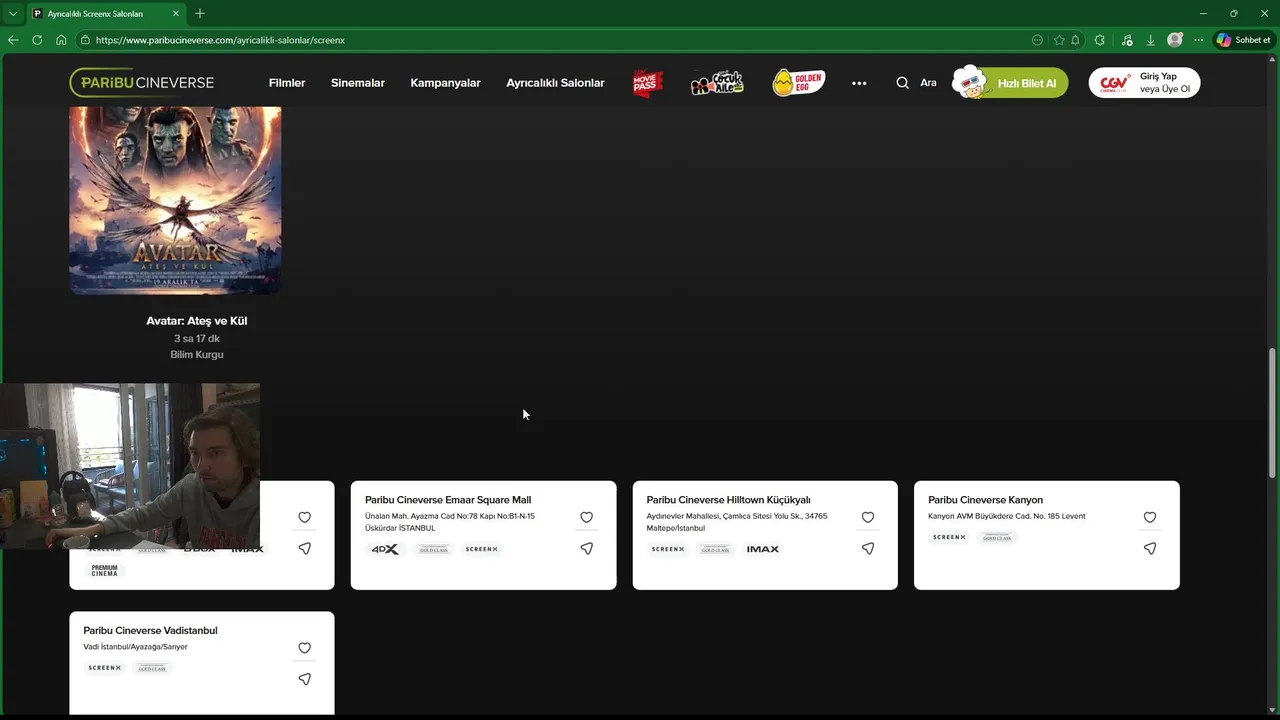Screen dimensions: 1280x720
Task: Open the Filmler menu
Action: tap(287, 83)
